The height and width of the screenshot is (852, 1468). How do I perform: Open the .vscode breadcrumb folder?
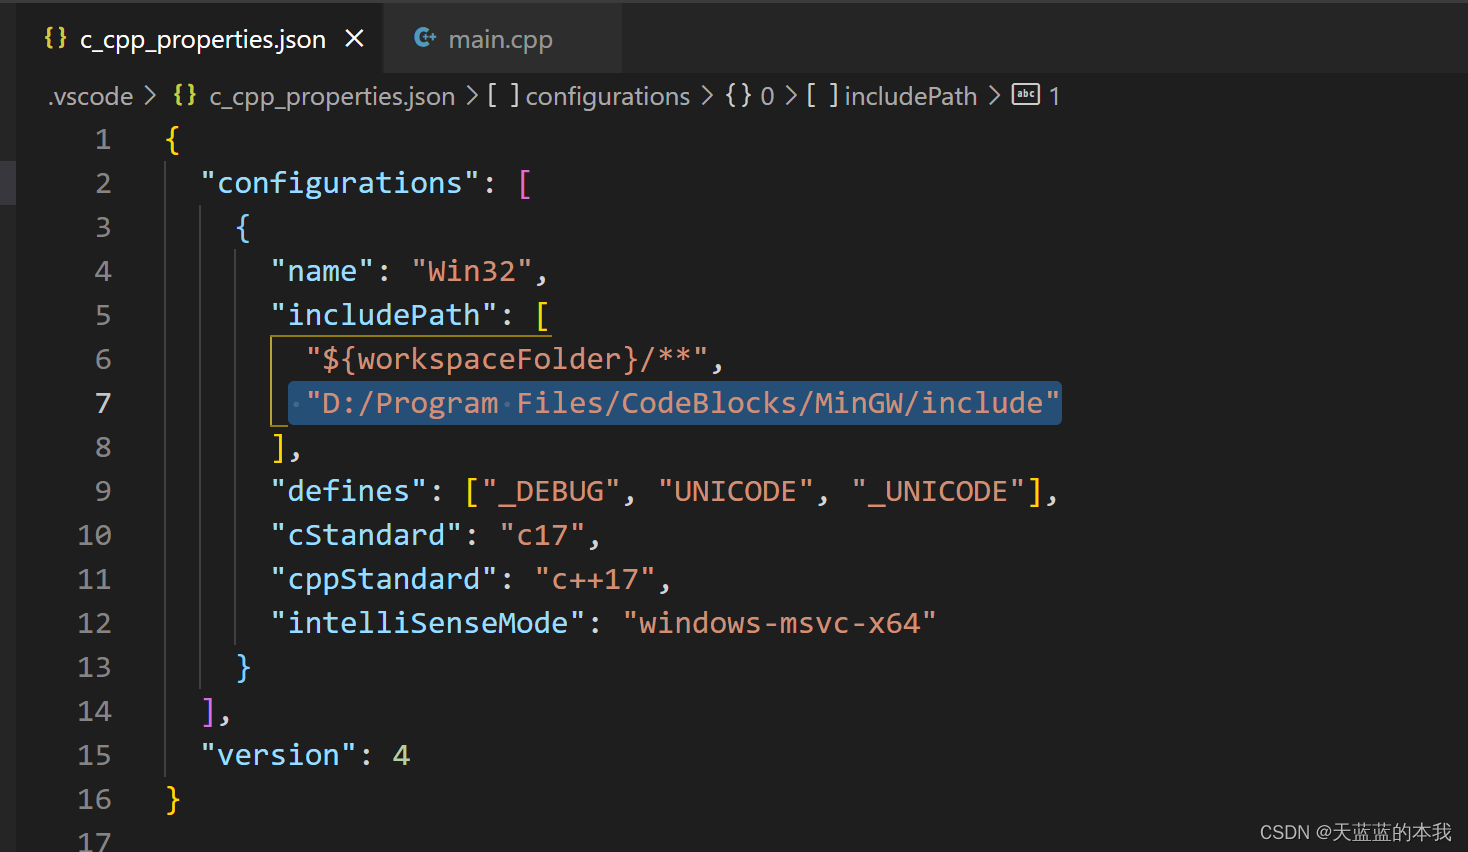(x=90, y=96)
